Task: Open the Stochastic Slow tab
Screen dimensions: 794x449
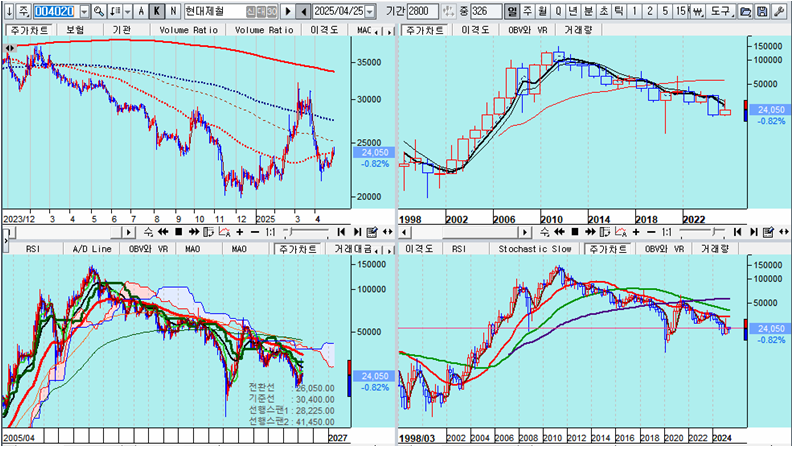Action: click(x=535, y=249)
